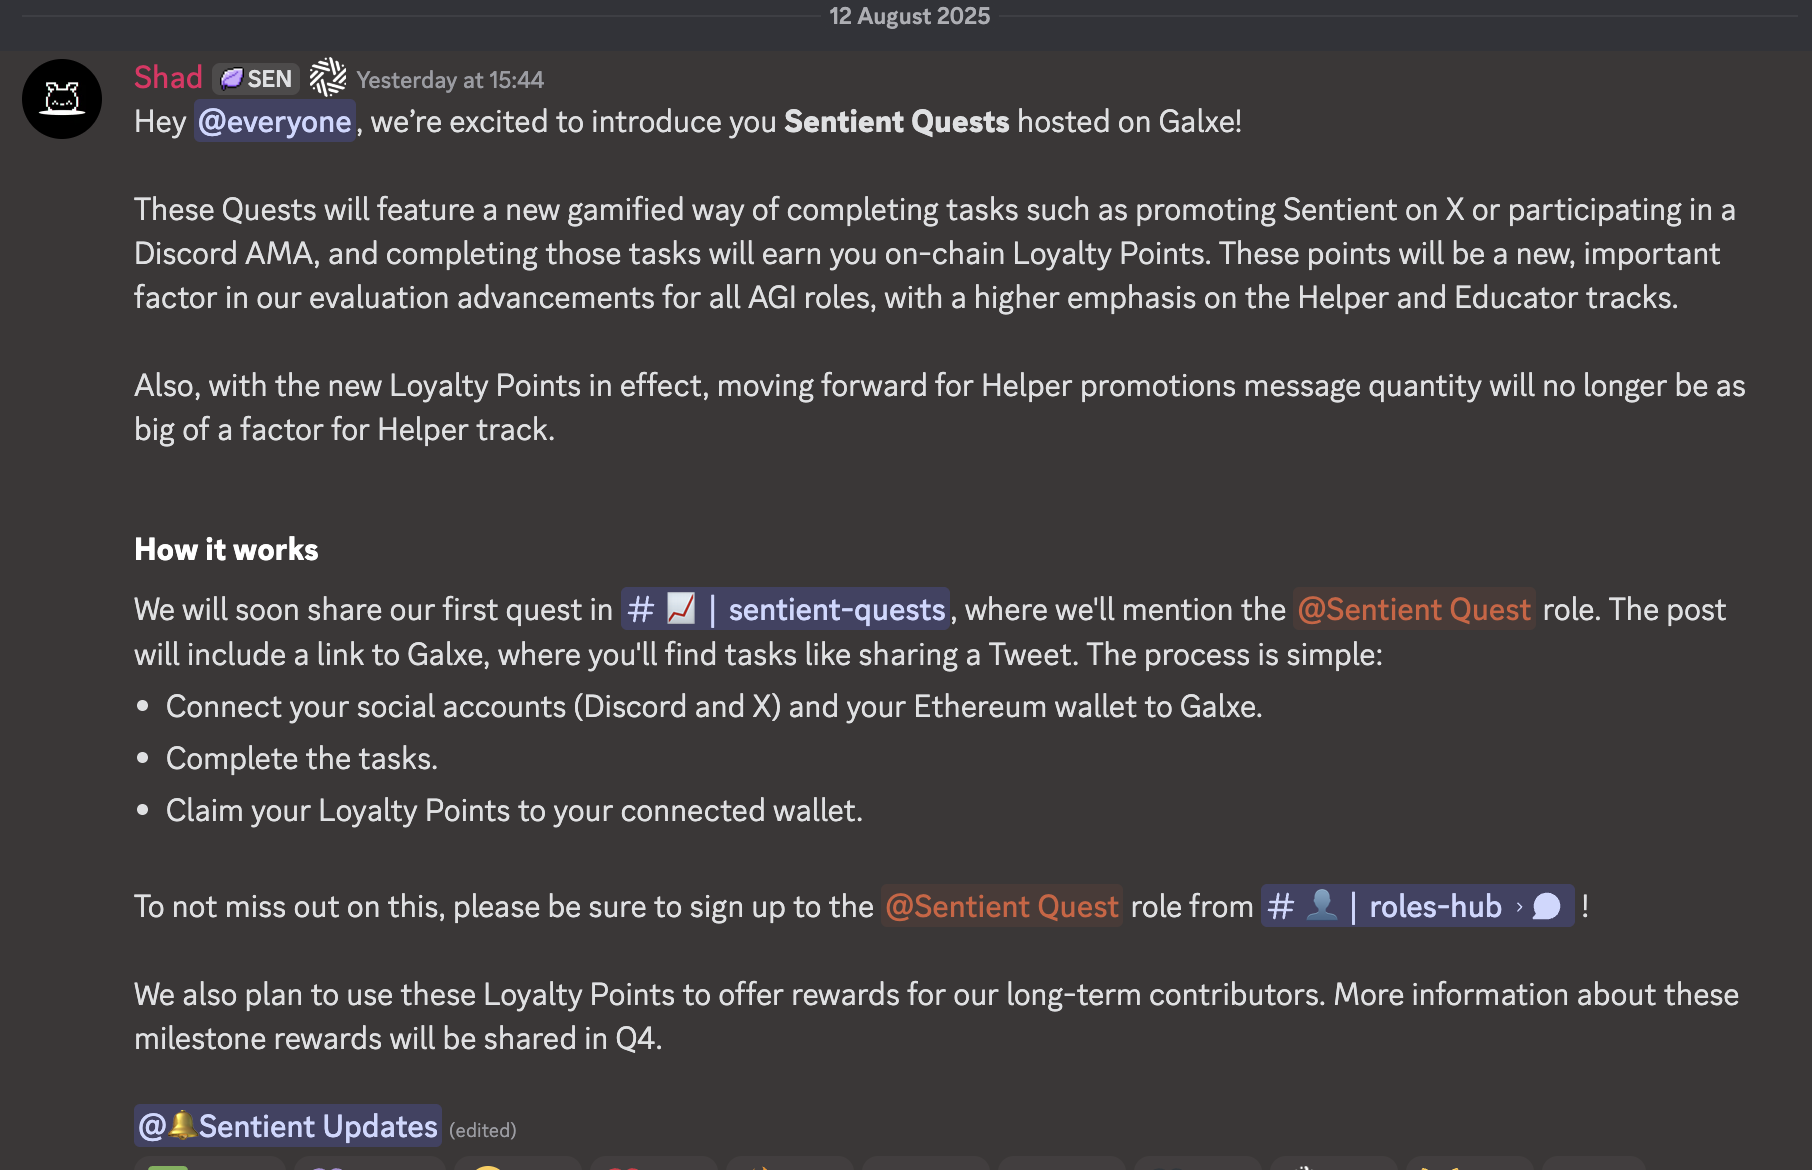Image resolution: width=1812 pixels, height=1170 pixels.
Task: Click the chevron arrow after roles-hub
Action: tap(1519, 907)
